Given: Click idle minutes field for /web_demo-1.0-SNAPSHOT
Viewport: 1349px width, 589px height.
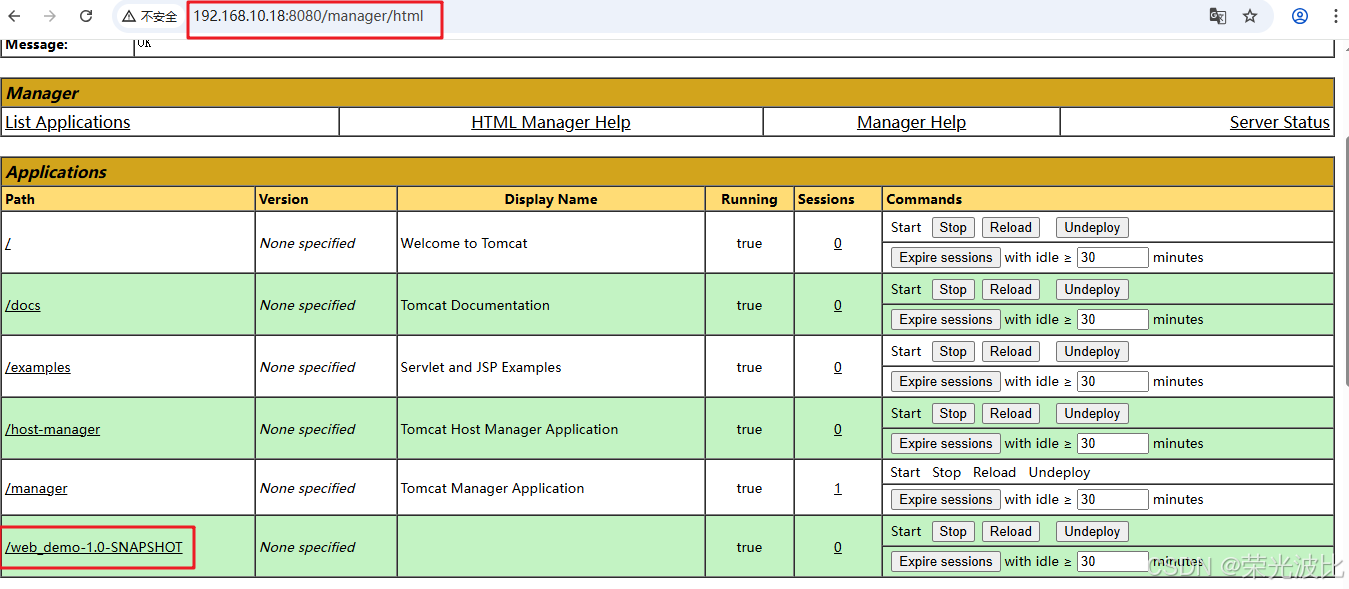Looking at the screenshot, I should click(1113, 561).
